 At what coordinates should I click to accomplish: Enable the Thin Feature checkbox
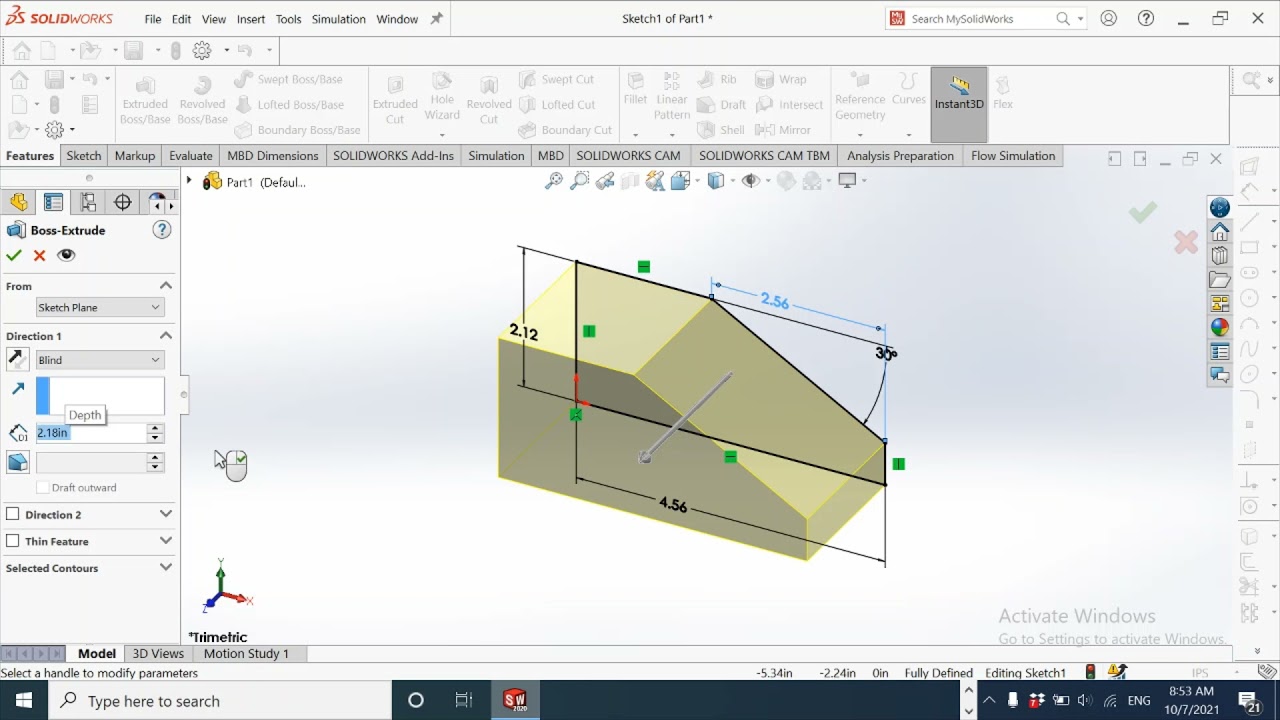coord(13,541)
